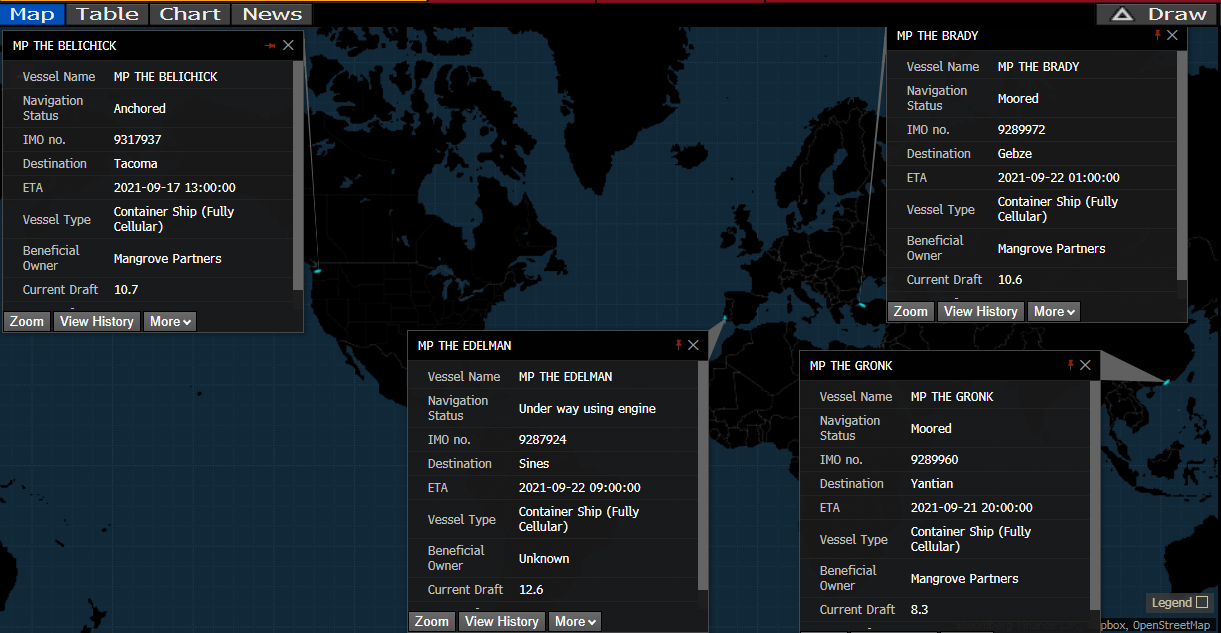The height and width of the screenshot is (633, 1221).
Task: Zoom to MP THE BRADY vessel
Action: pos(910,311)
